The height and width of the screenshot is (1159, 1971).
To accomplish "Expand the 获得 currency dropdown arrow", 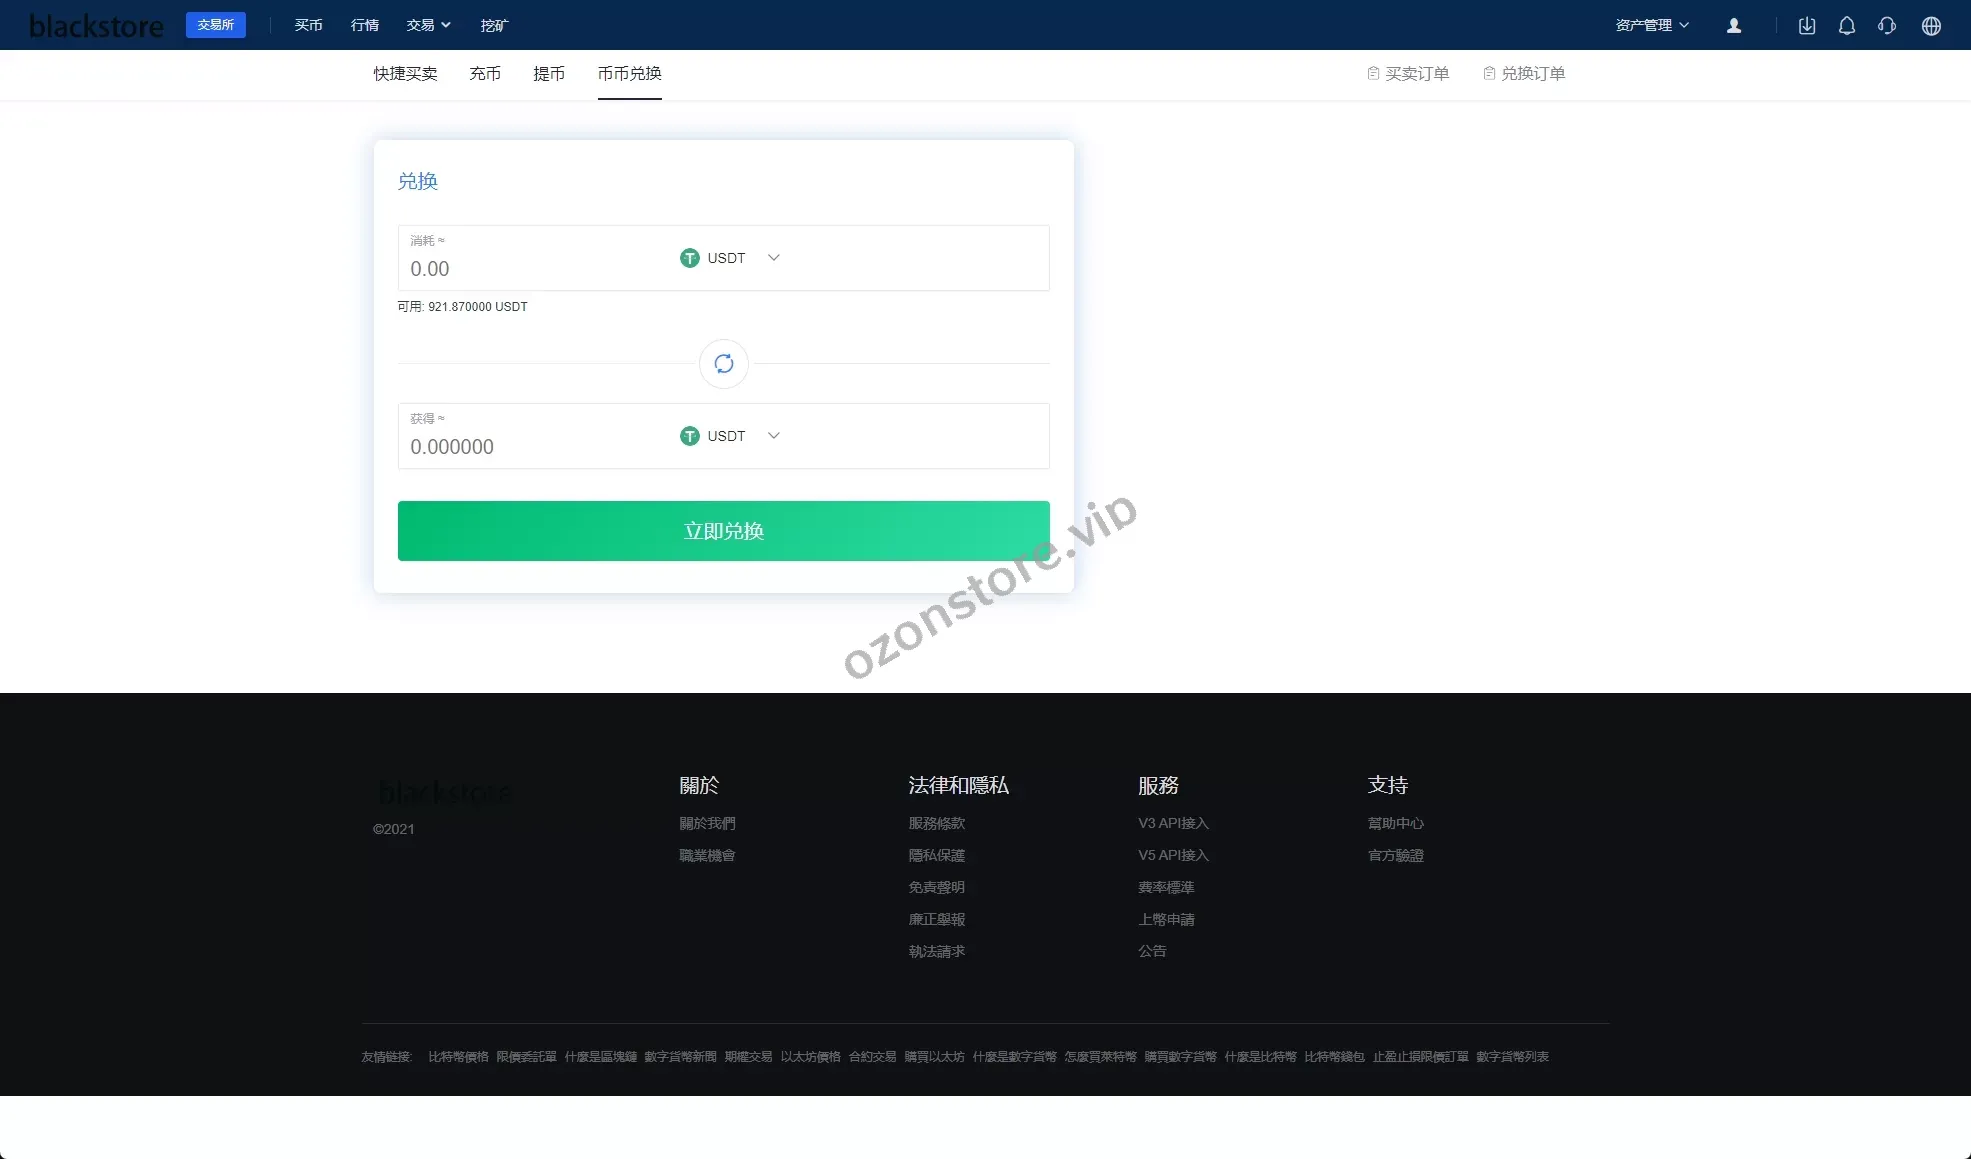I will (x=773, y=436).
